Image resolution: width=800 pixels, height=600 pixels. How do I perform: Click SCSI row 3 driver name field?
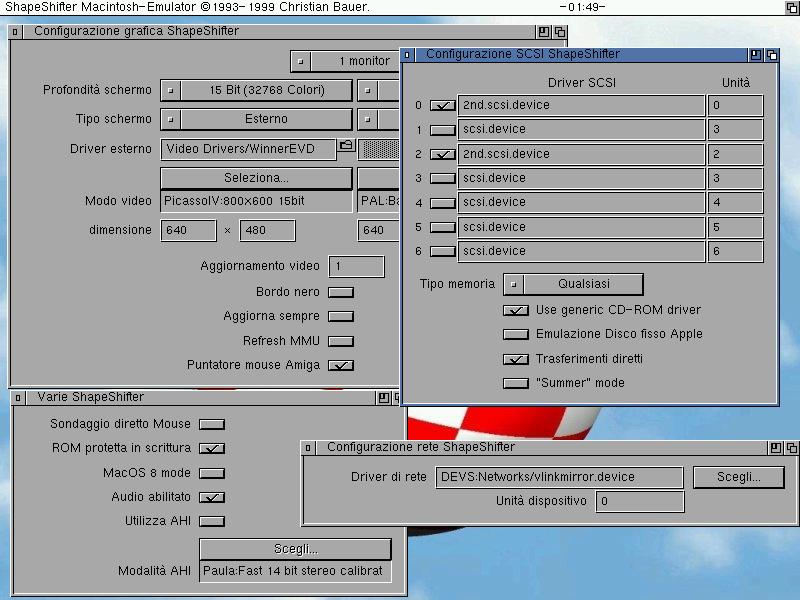click(x=582, y=178)
